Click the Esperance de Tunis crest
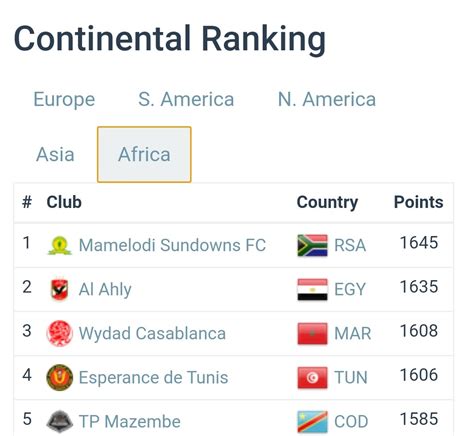474x436 pixels. 60,377
